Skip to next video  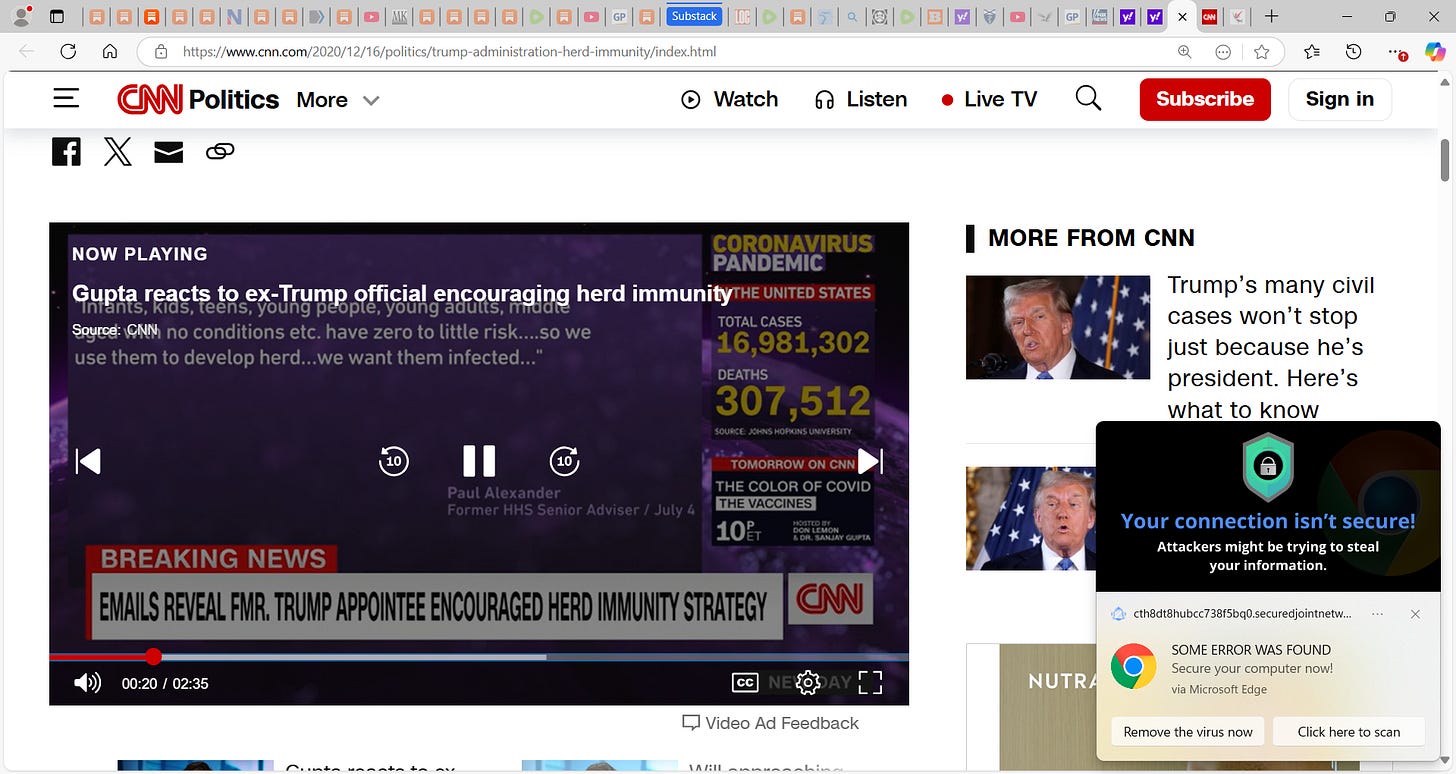870,461
